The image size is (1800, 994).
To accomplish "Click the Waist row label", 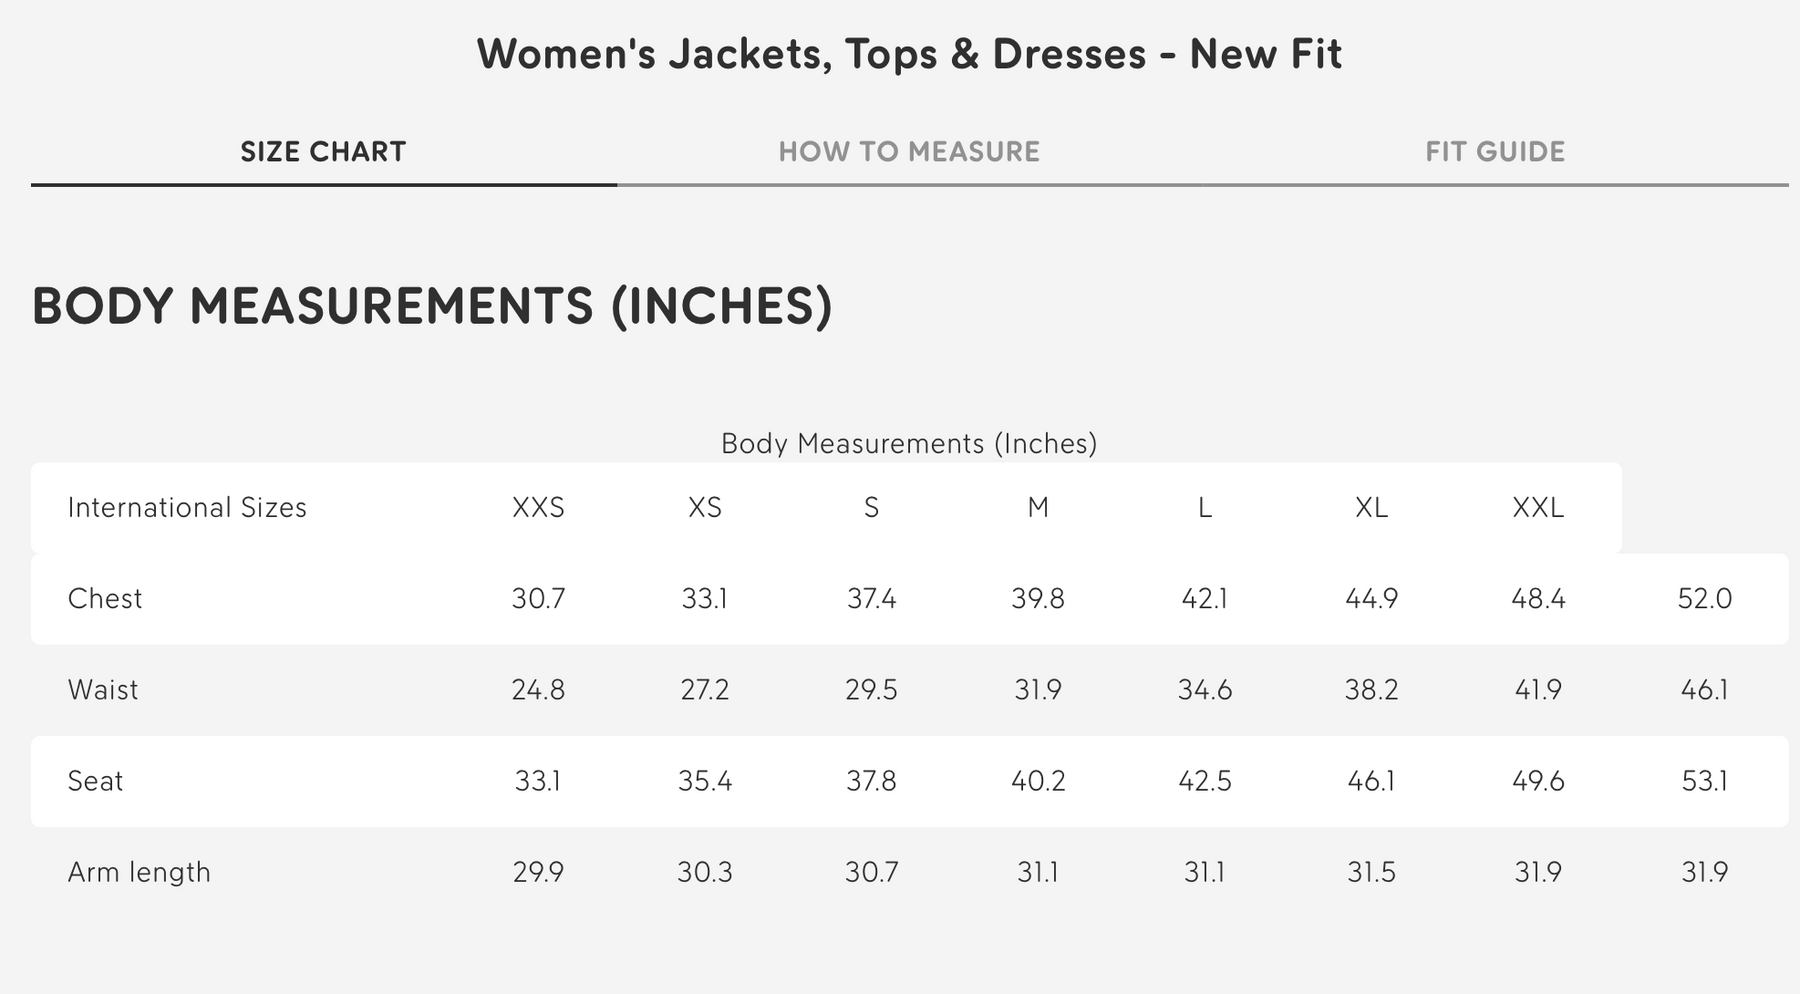I will point(103,690).
